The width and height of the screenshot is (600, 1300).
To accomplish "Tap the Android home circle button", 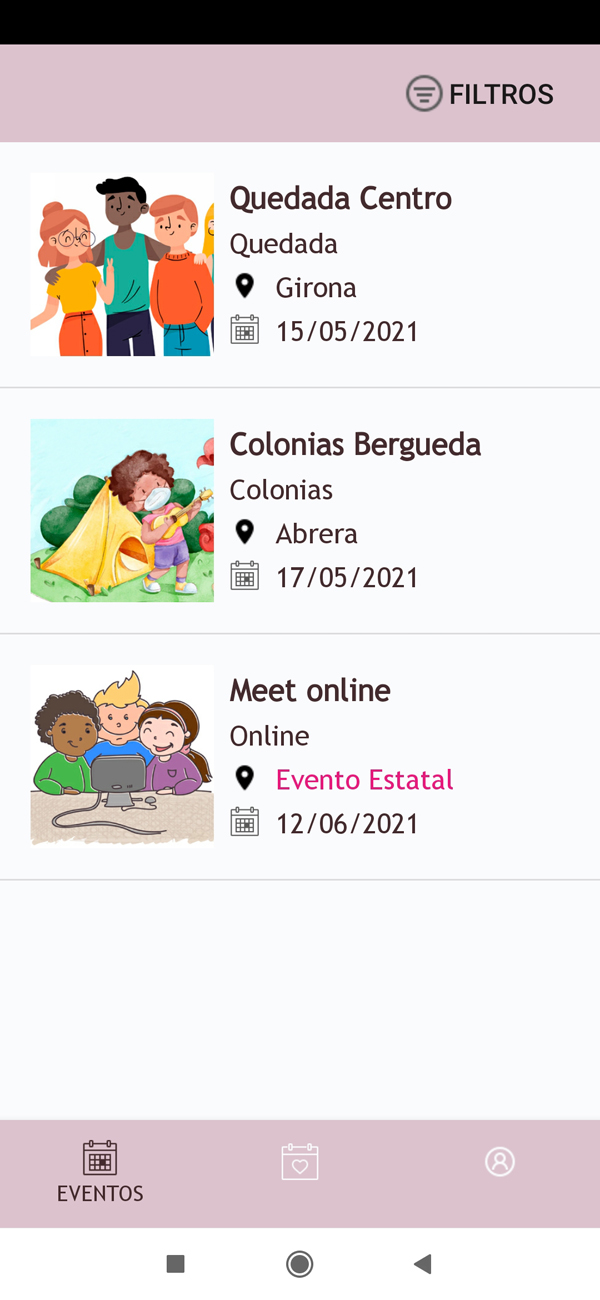I will pos(299,1264).
